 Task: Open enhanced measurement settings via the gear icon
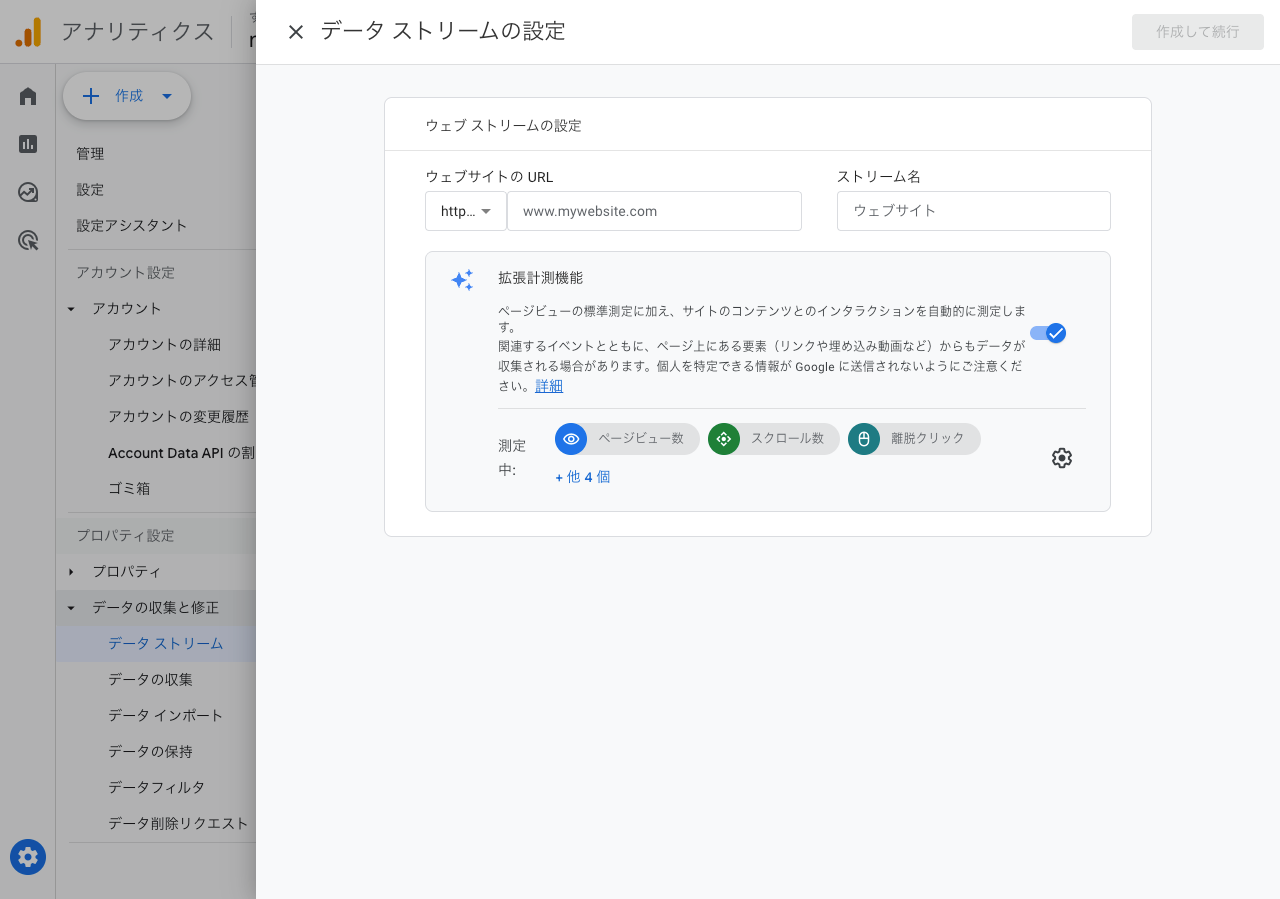(x=1061, y=458)
